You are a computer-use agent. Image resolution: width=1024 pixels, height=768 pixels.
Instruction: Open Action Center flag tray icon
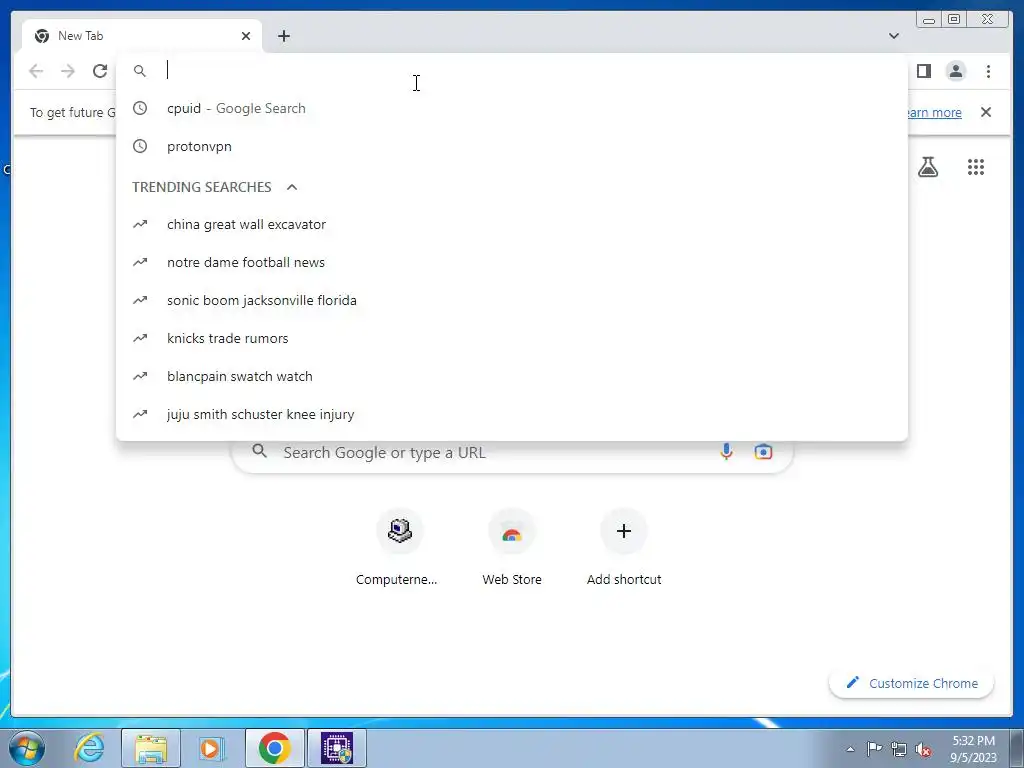pos(874,749)
